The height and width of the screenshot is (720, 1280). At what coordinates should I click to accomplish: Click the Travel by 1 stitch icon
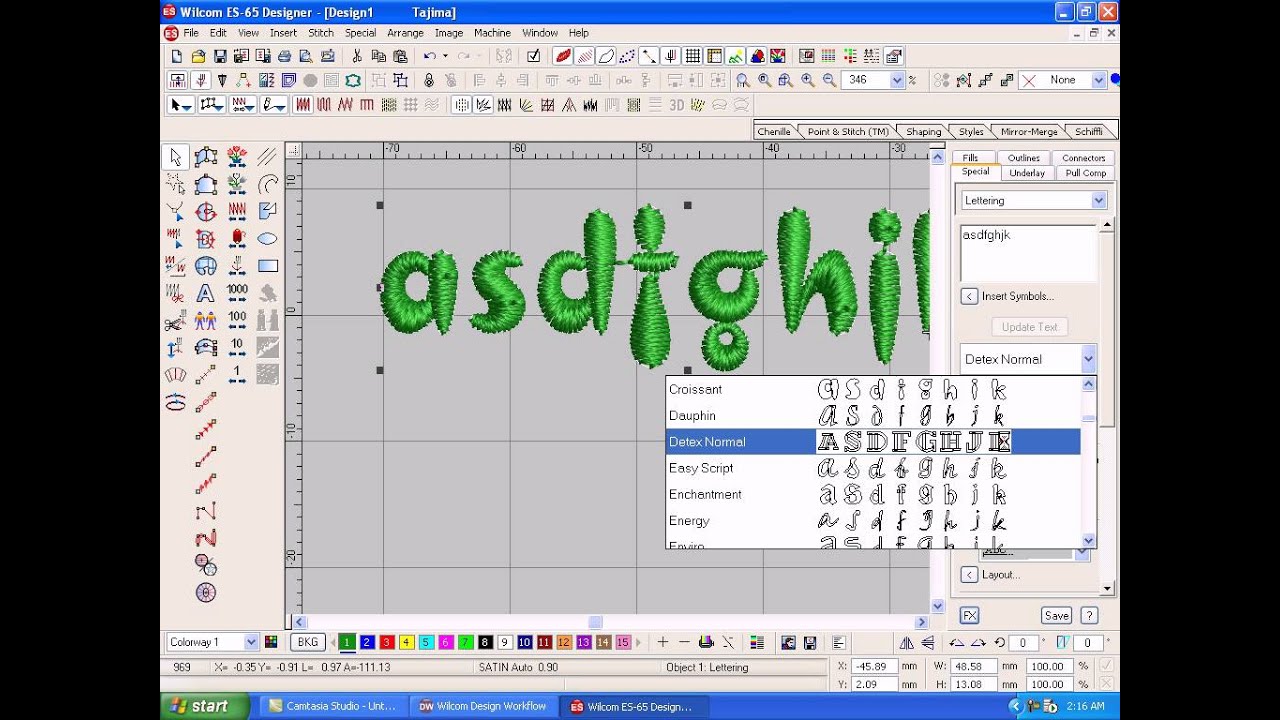coord(237,375)
